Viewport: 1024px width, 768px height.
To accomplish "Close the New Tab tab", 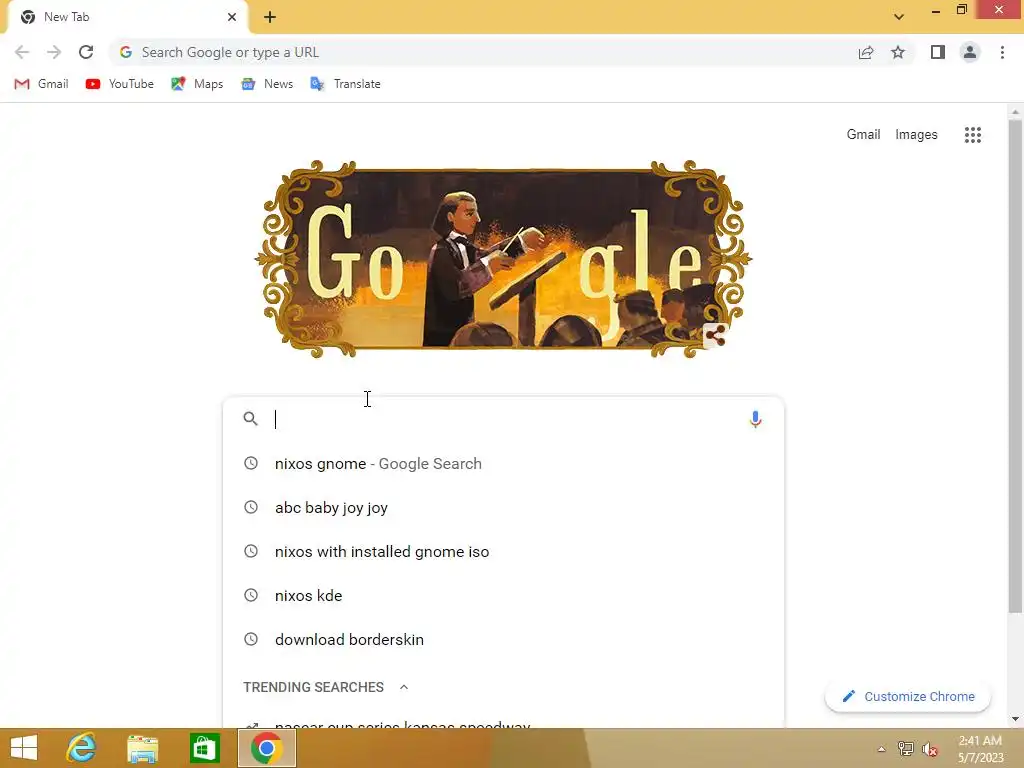I will tap(232, 17).
